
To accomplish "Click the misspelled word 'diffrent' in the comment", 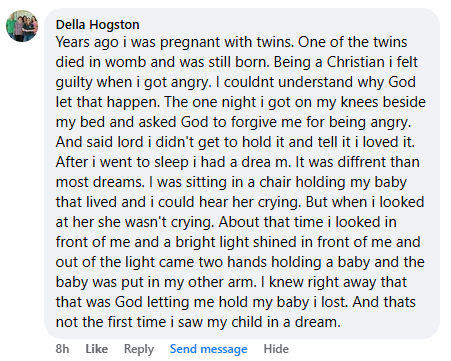I will pyautogui.click(x=362, y=162).
